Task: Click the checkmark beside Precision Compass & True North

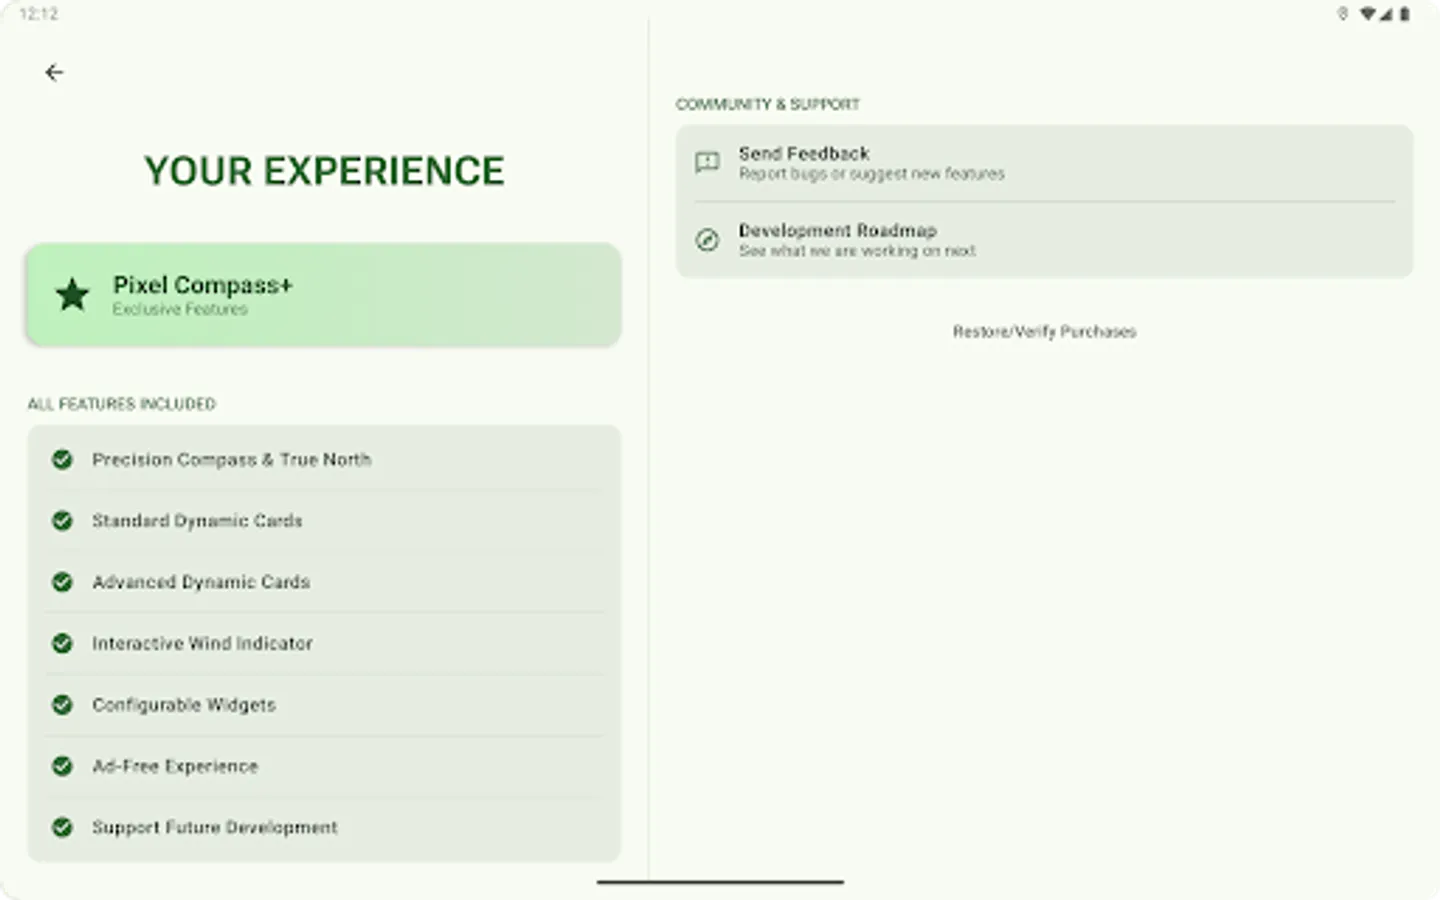Action: (62, 460)
